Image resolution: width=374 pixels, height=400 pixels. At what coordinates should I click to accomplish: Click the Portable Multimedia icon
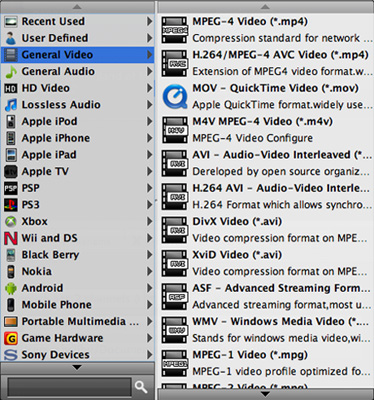click(11, 322)
